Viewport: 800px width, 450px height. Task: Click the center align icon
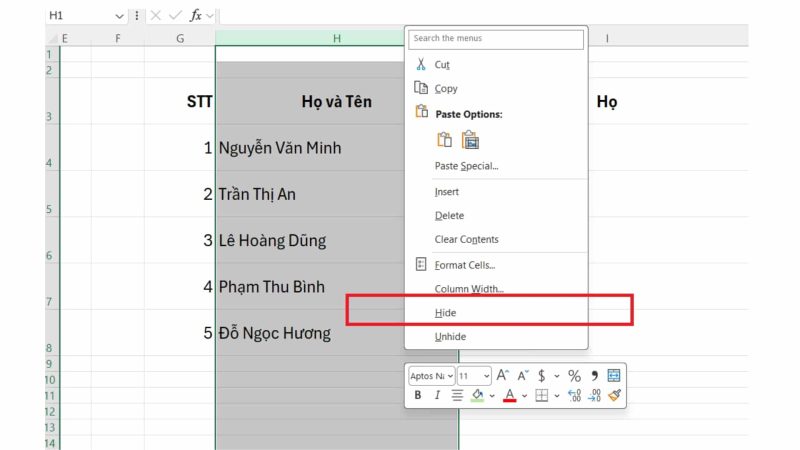click(x=457, y=395)
